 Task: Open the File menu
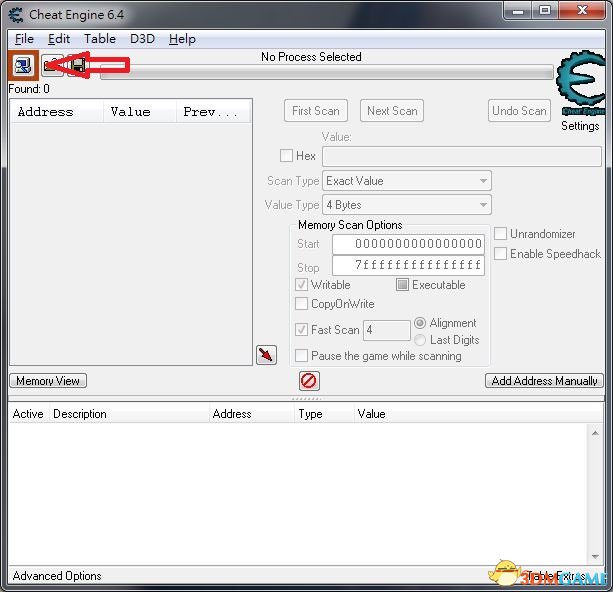click(24, 39)
